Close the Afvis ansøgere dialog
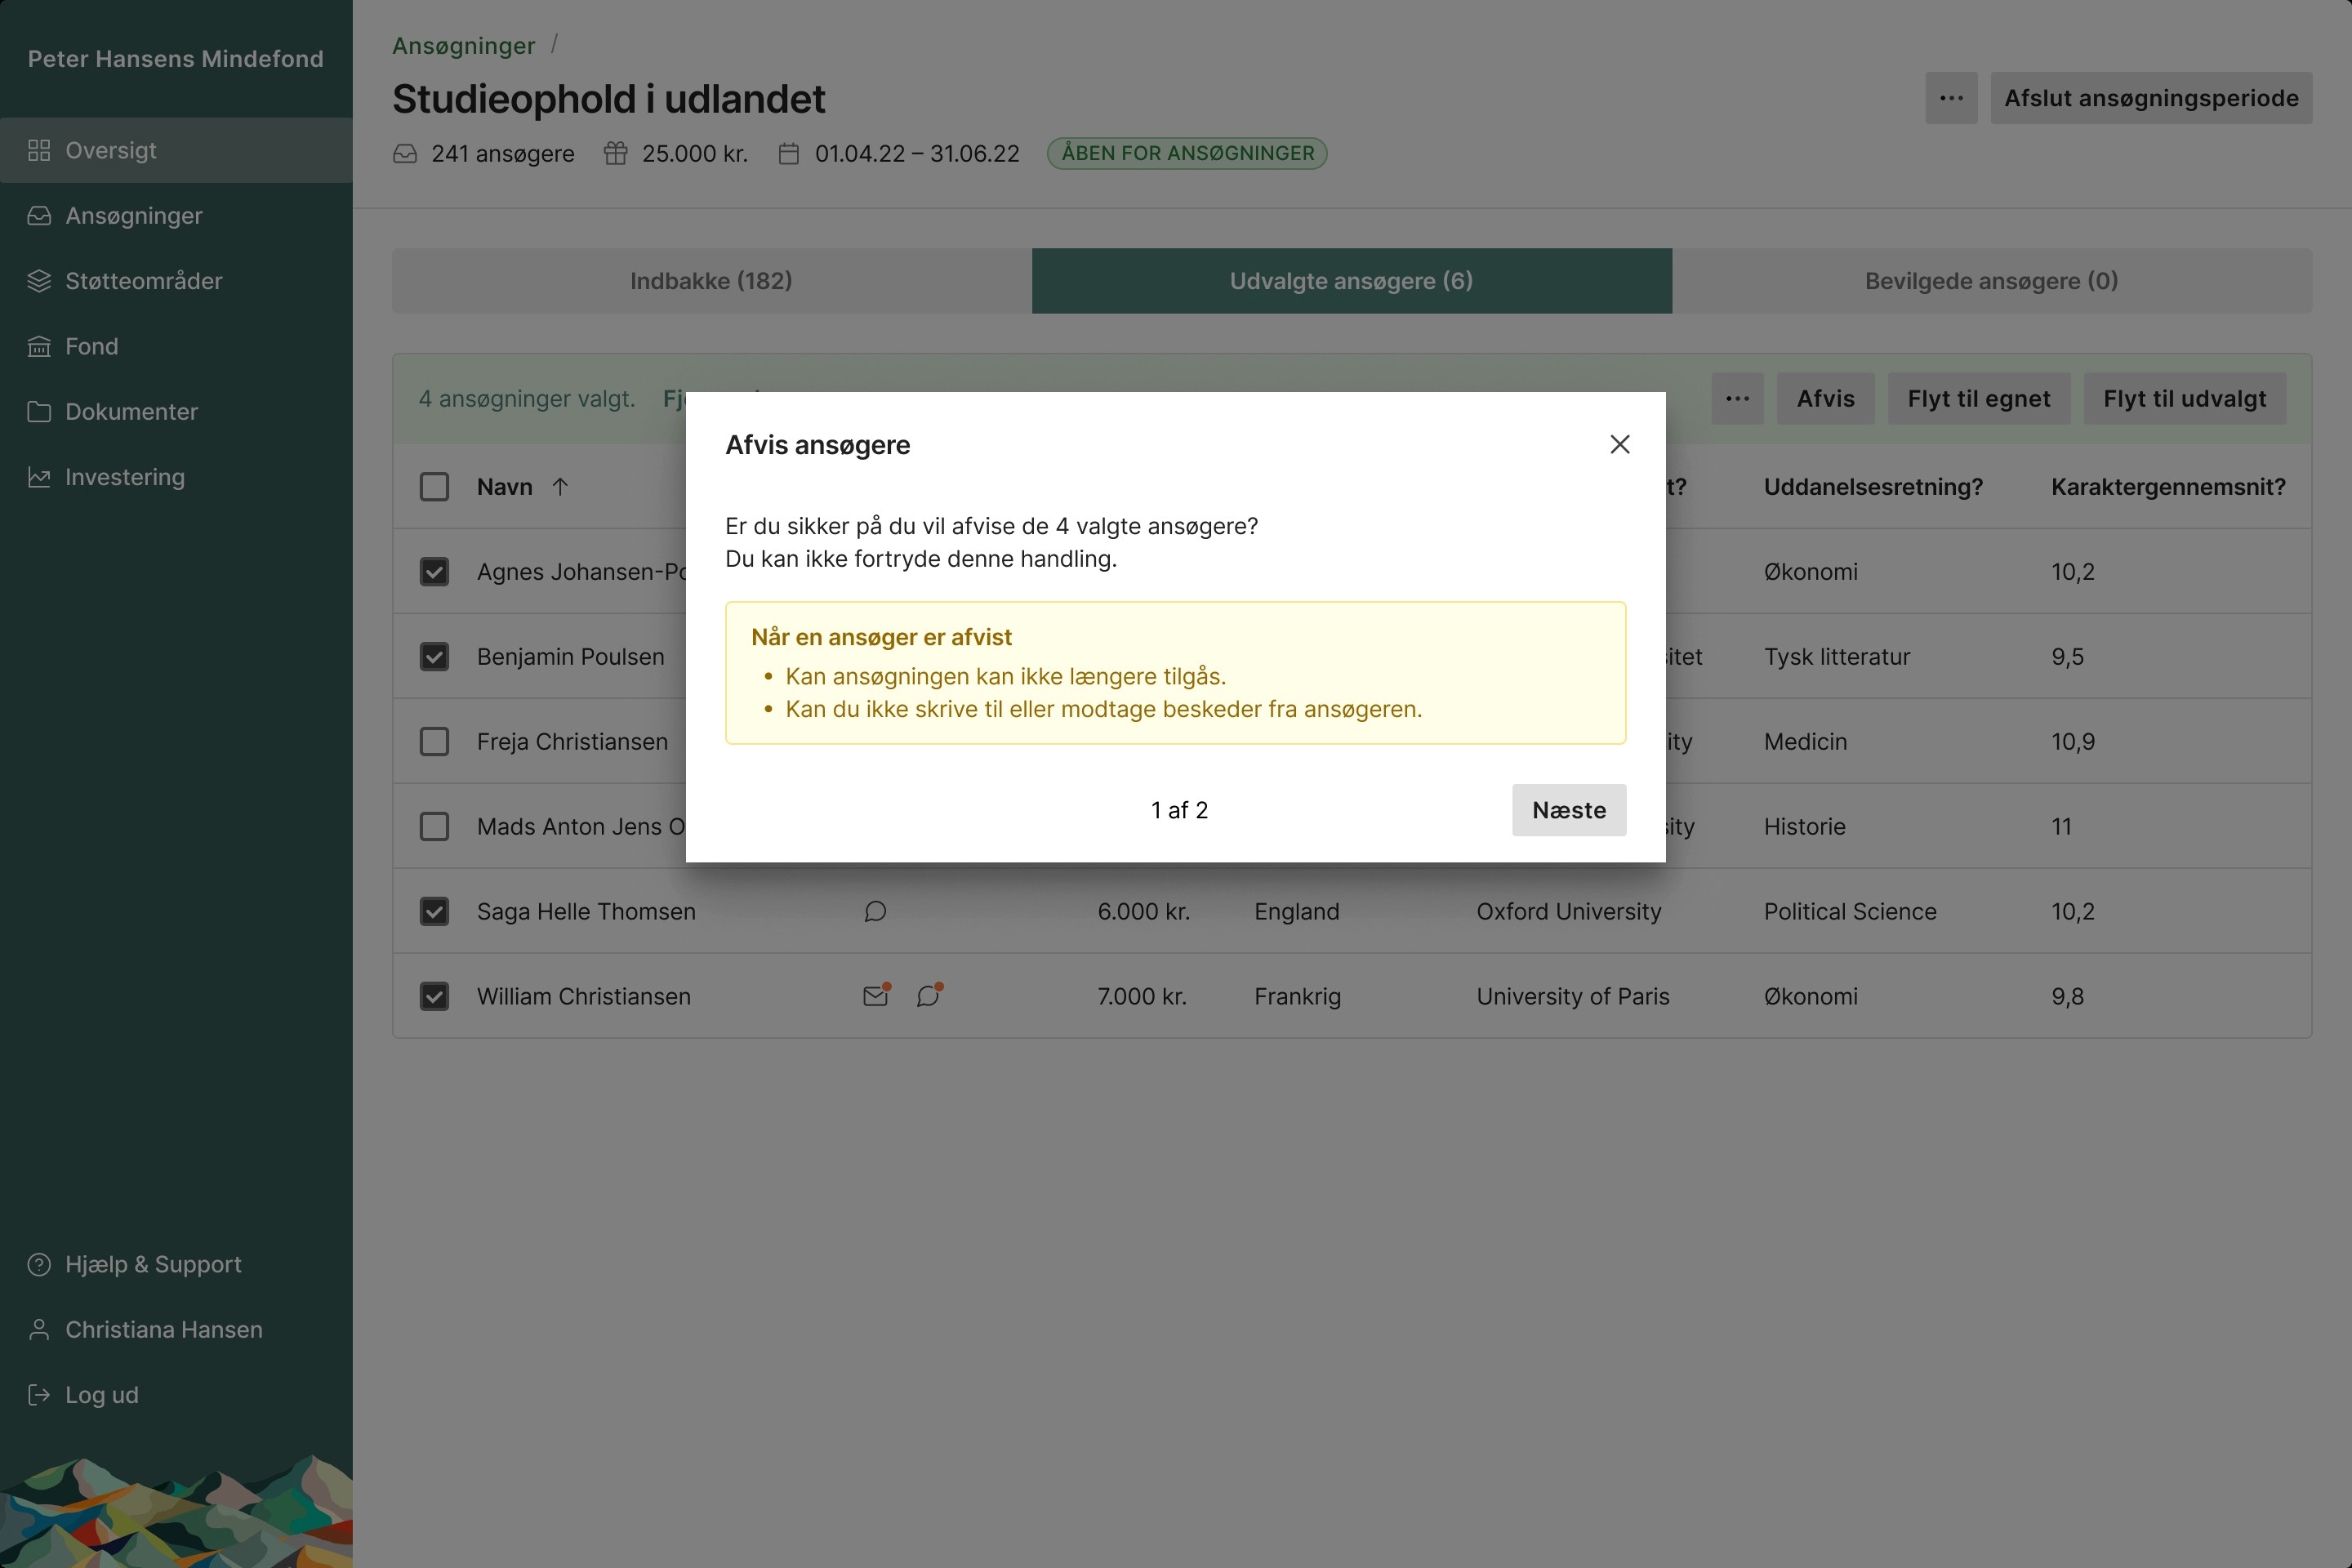This screenshot has height=1568, width=2352. click(x=1620, y=444)
